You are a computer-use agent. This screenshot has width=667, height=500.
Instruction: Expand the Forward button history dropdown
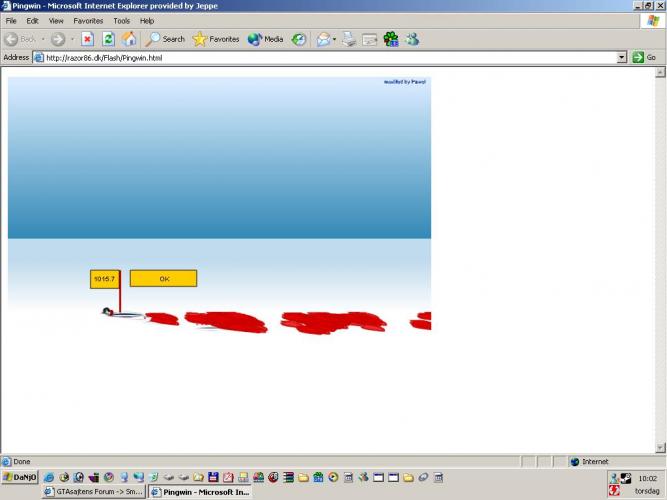click(72, 39)
